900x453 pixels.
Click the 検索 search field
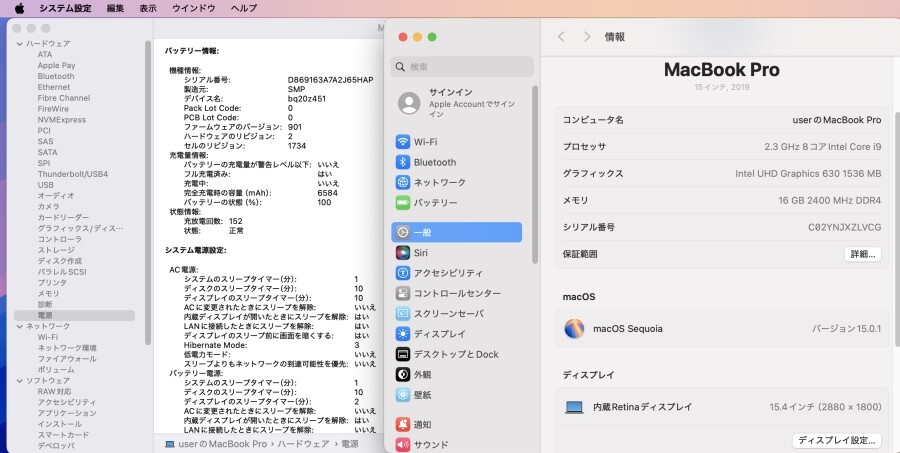[x=463, y=67]
